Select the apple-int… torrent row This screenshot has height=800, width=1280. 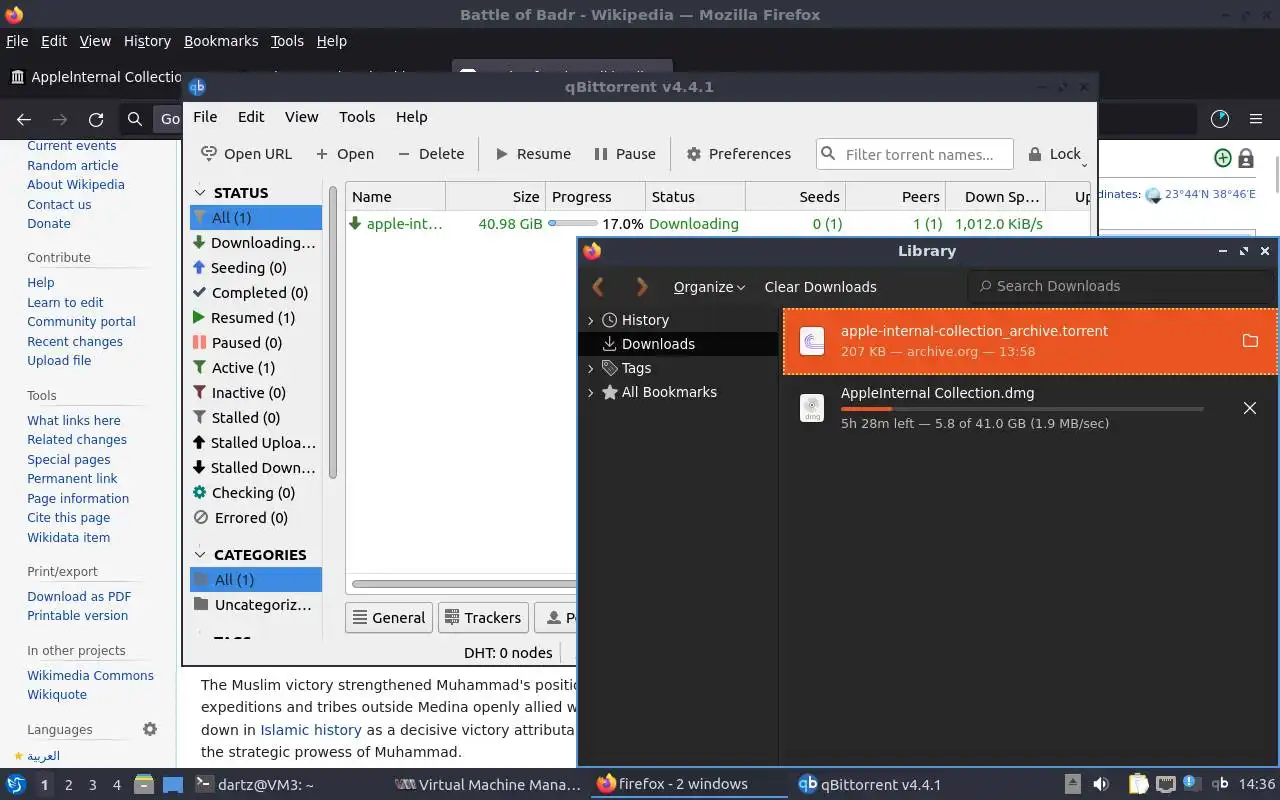click(720, 224)
